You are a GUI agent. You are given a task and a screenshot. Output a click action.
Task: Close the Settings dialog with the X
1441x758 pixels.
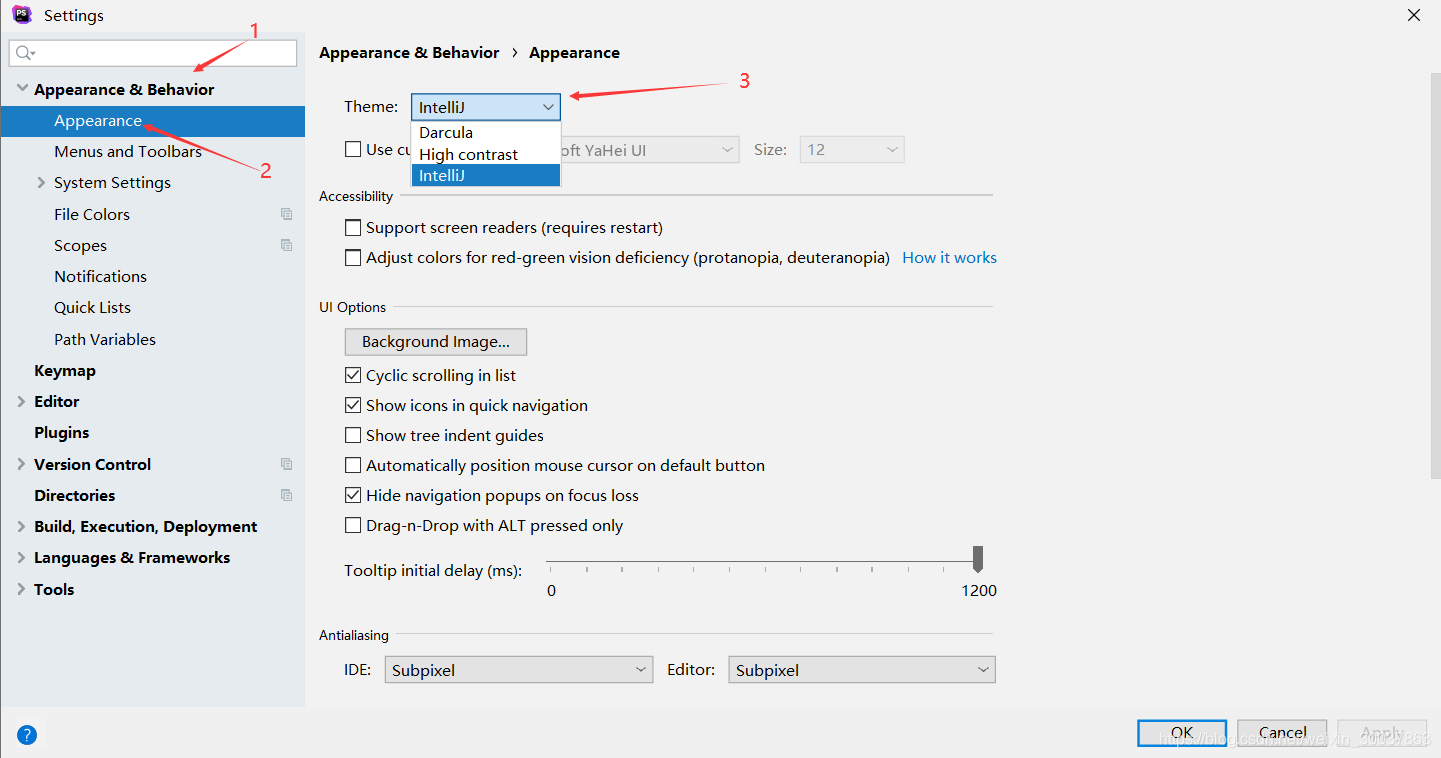coord(1414,15)
